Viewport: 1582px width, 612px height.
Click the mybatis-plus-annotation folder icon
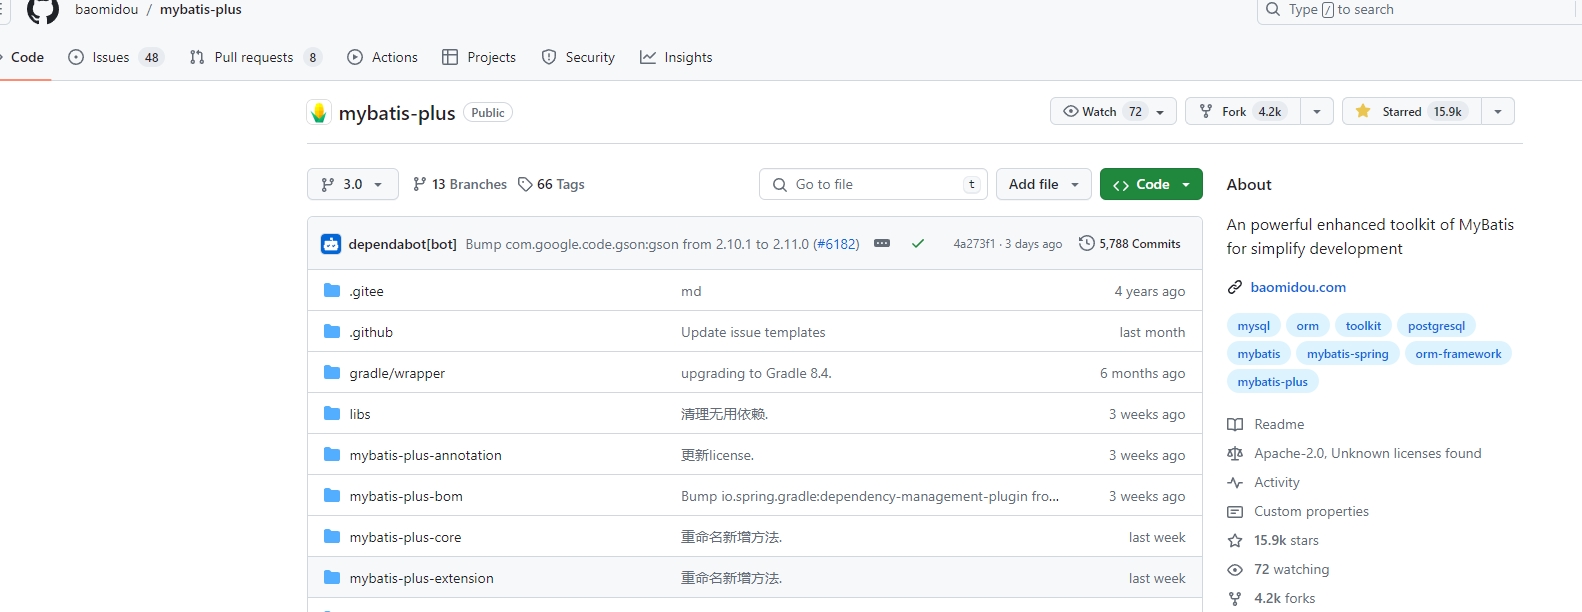tap(332, 455)
